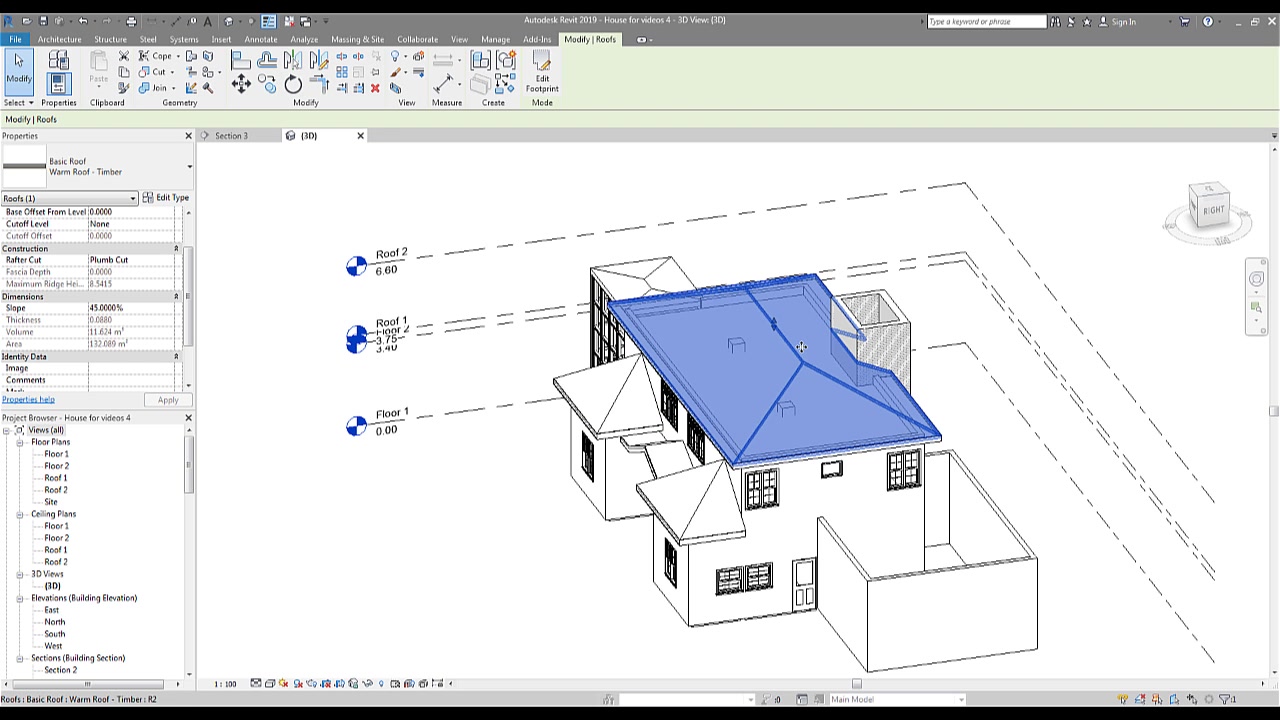The height and width of the screenshot is (720, 1280).
Task: Collapse the Floor Plans tree branch
Action: (20, 441)
